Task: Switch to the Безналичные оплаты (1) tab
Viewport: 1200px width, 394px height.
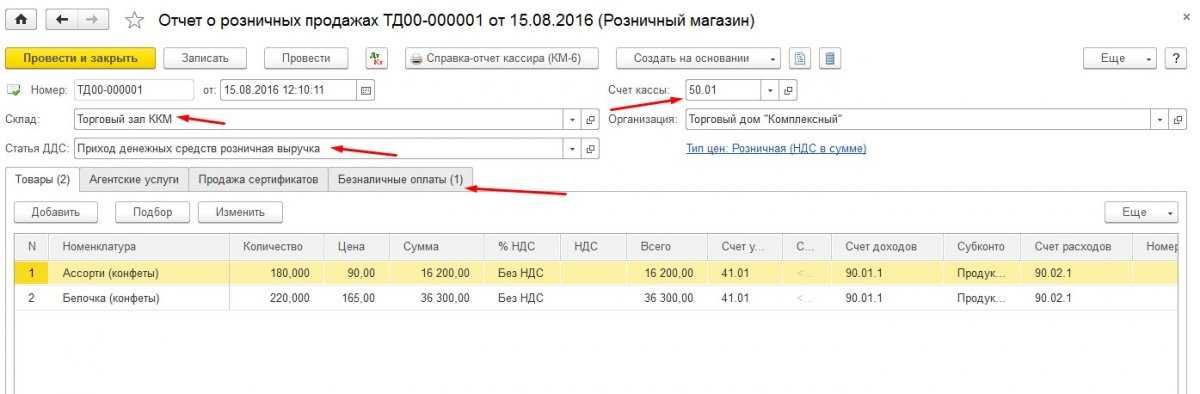Action: 400,180
